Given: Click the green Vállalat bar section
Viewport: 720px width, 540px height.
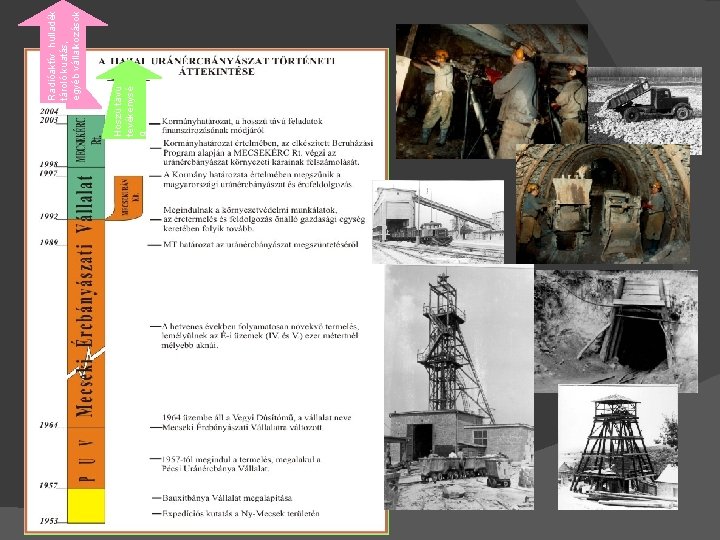Looking at the screenshot, I should point(86,193).
